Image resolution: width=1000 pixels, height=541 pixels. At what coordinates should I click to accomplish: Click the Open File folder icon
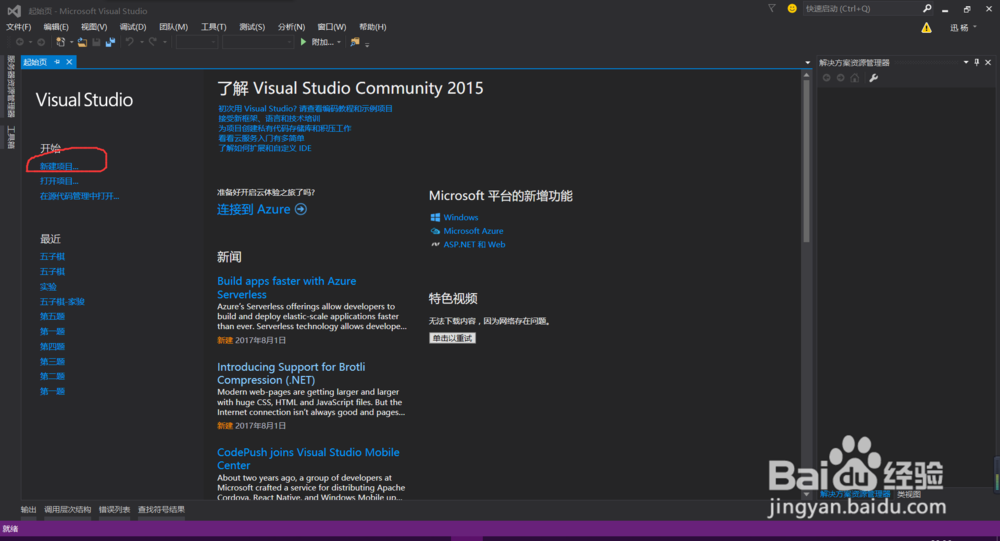82,42
